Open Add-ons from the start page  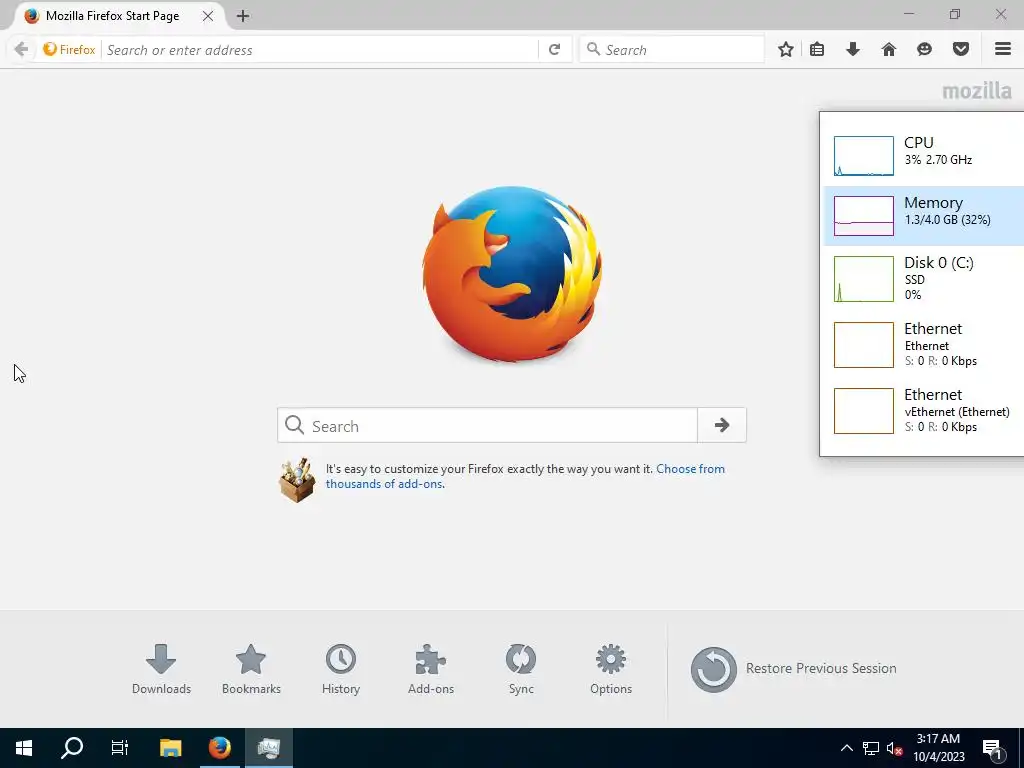point(431,669)
